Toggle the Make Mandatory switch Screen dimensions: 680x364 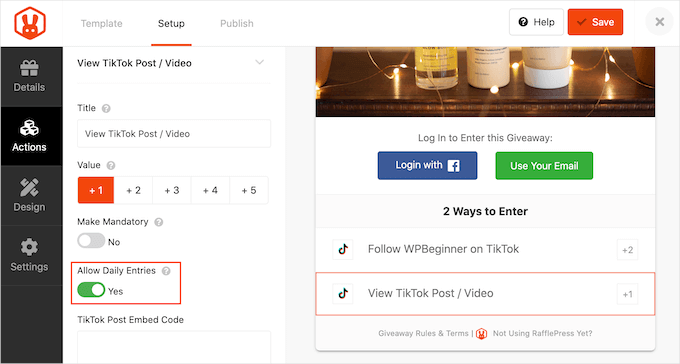[91, 241]
